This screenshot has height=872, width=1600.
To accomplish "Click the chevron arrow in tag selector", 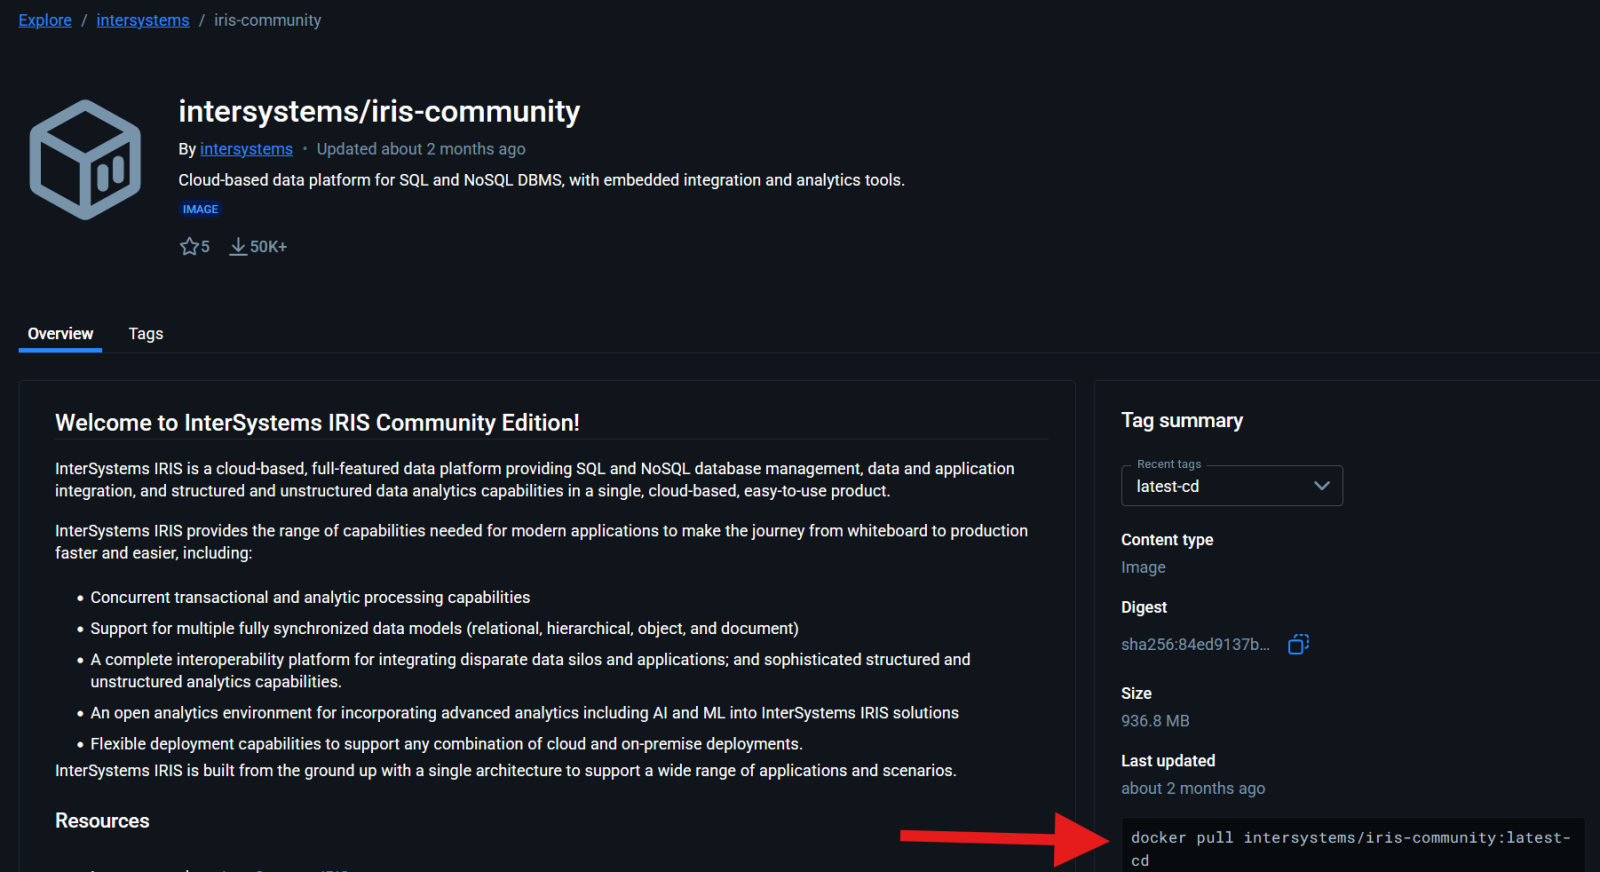I will 1321,486.
